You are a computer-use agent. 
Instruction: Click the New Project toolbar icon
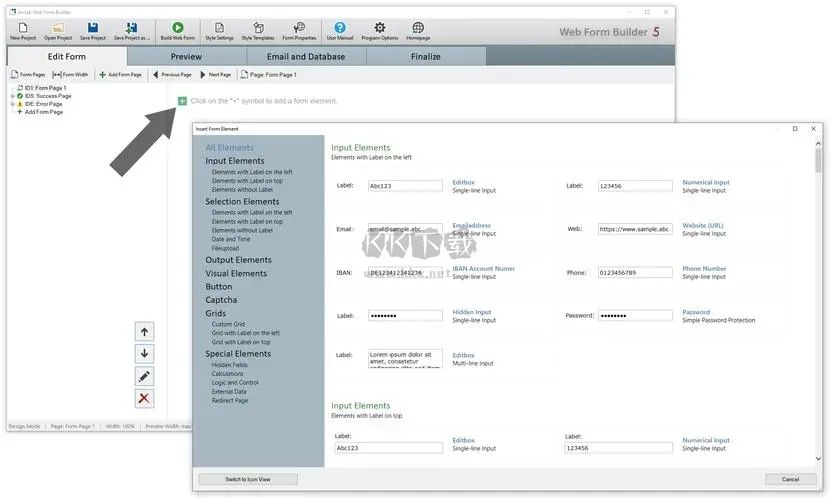pos(22,28)
